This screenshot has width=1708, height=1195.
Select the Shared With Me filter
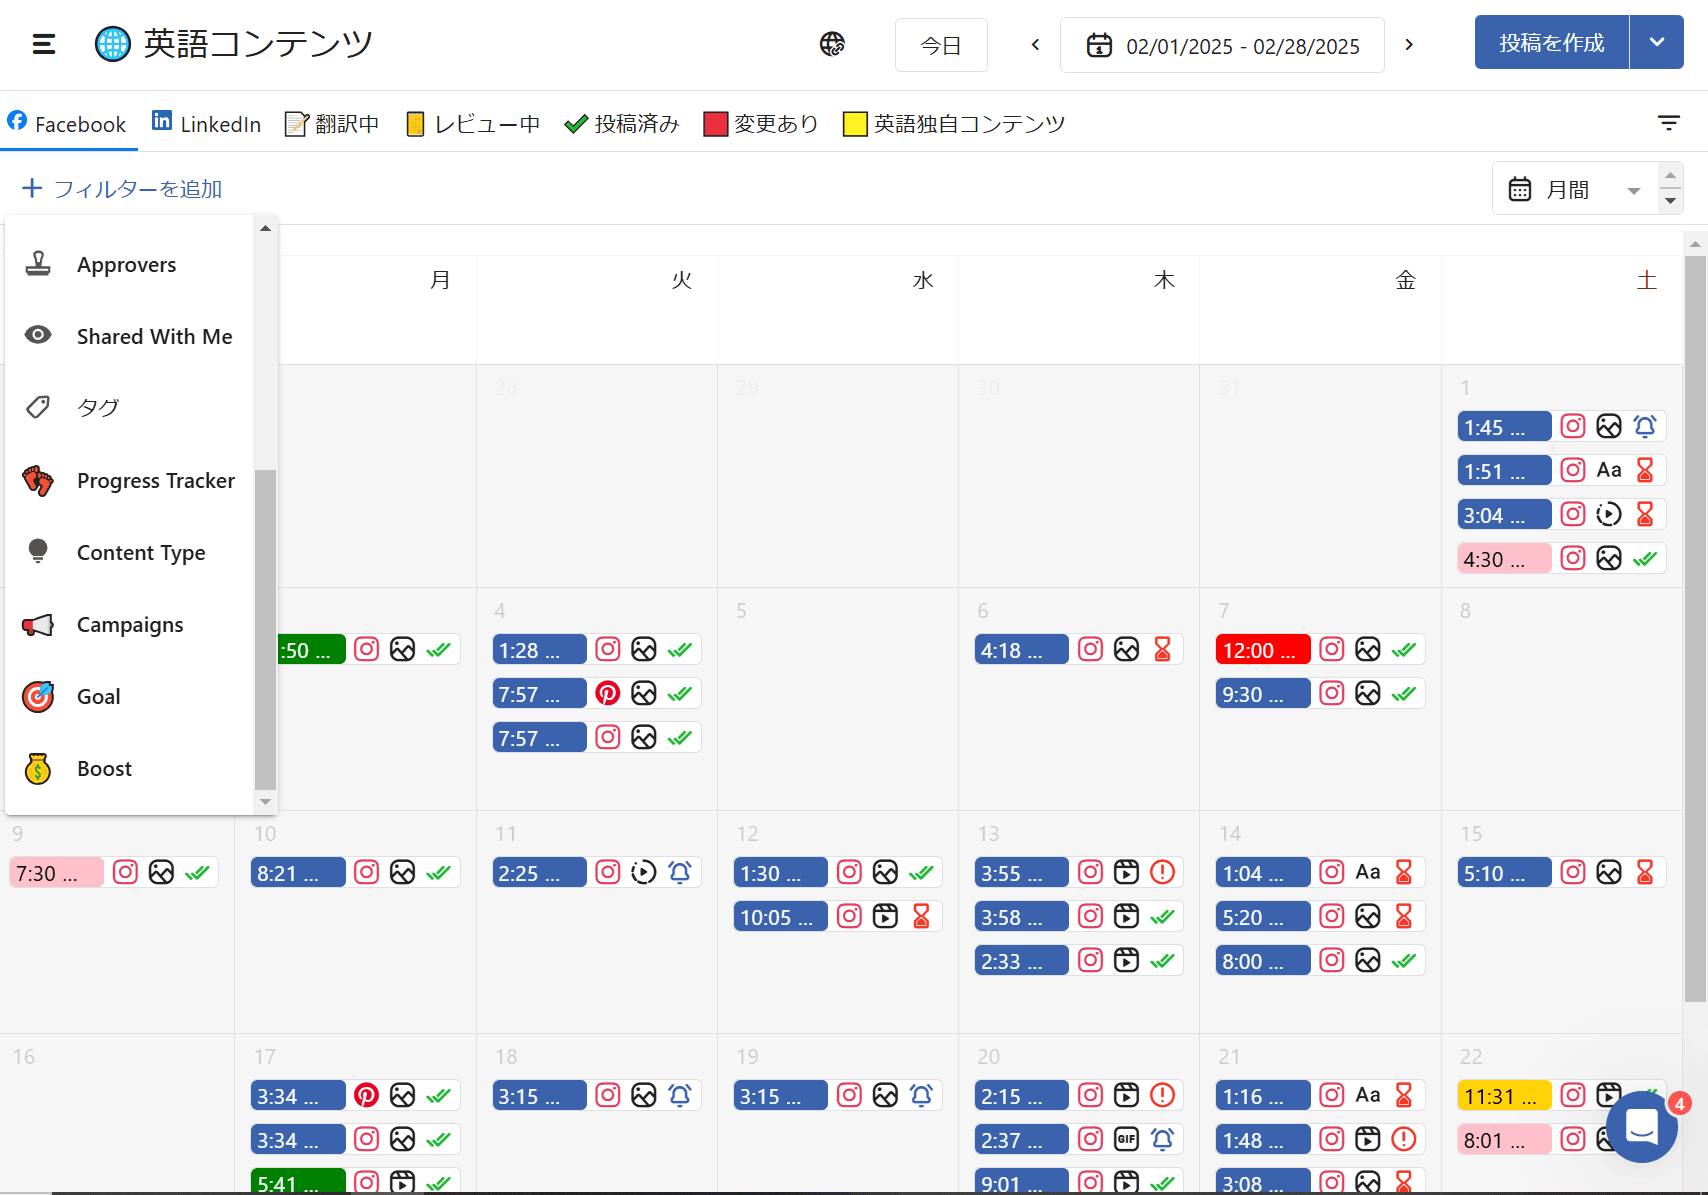154,336
